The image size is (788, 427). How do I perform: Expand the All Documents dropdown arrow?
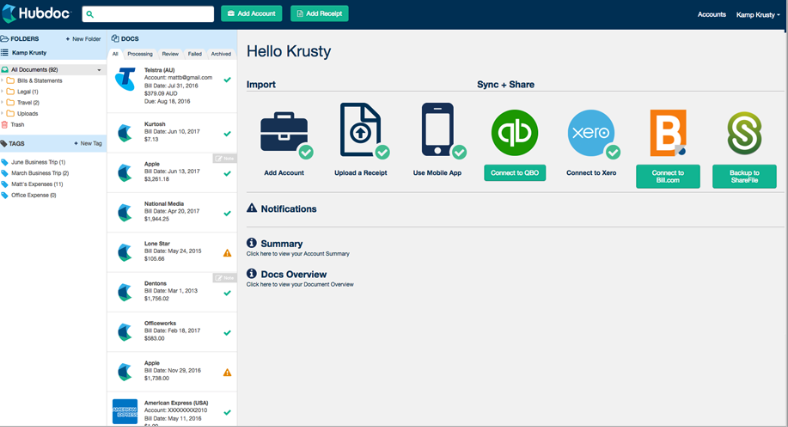tap(99, 70)
